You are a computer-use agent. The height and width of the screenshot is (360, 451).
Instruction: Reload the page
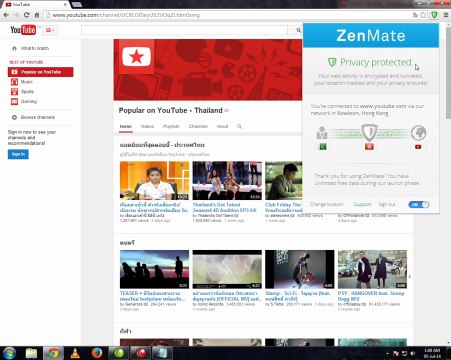click(x=27, y=15)
